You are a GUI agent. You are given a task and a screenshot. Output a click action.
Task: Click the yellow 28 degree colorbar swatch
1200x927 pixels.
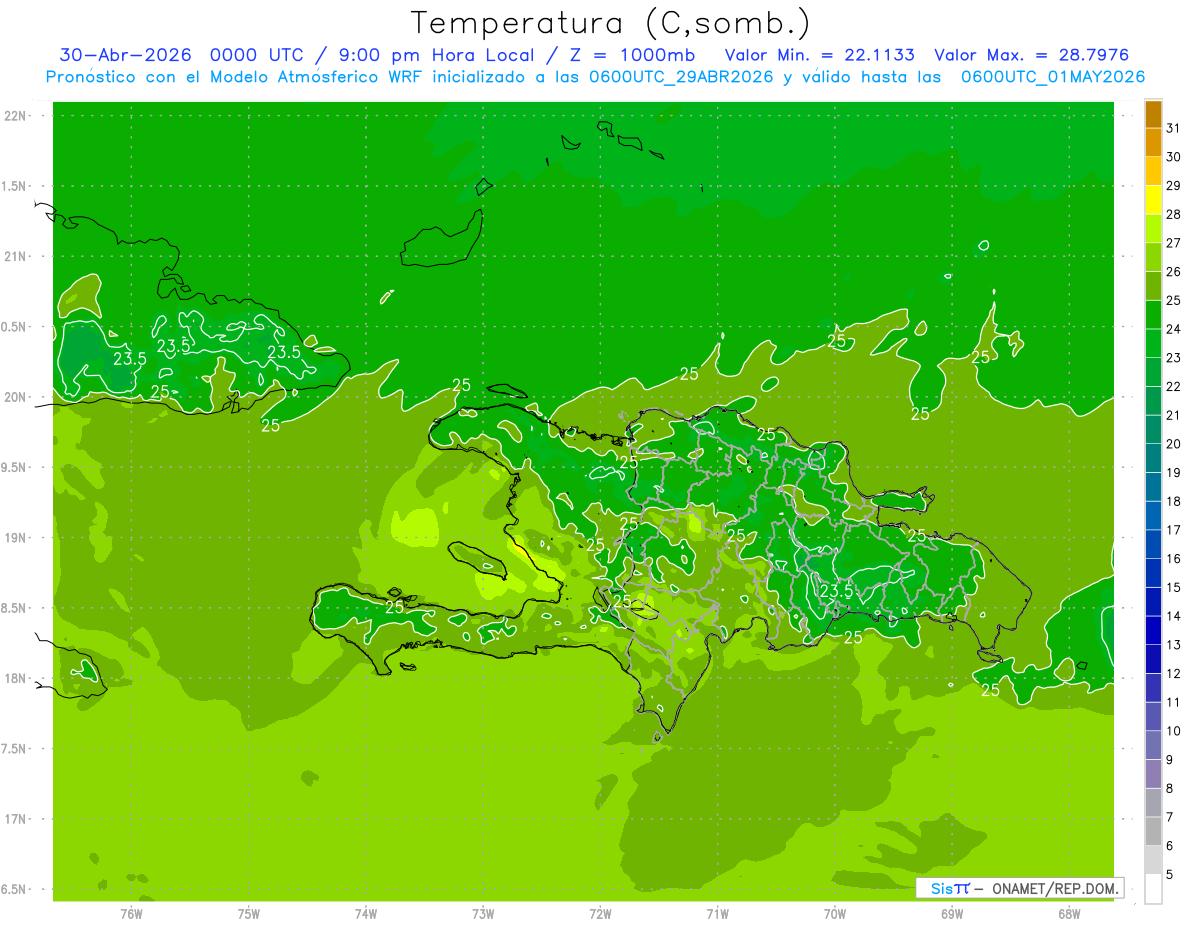(x=1153, y=201)
